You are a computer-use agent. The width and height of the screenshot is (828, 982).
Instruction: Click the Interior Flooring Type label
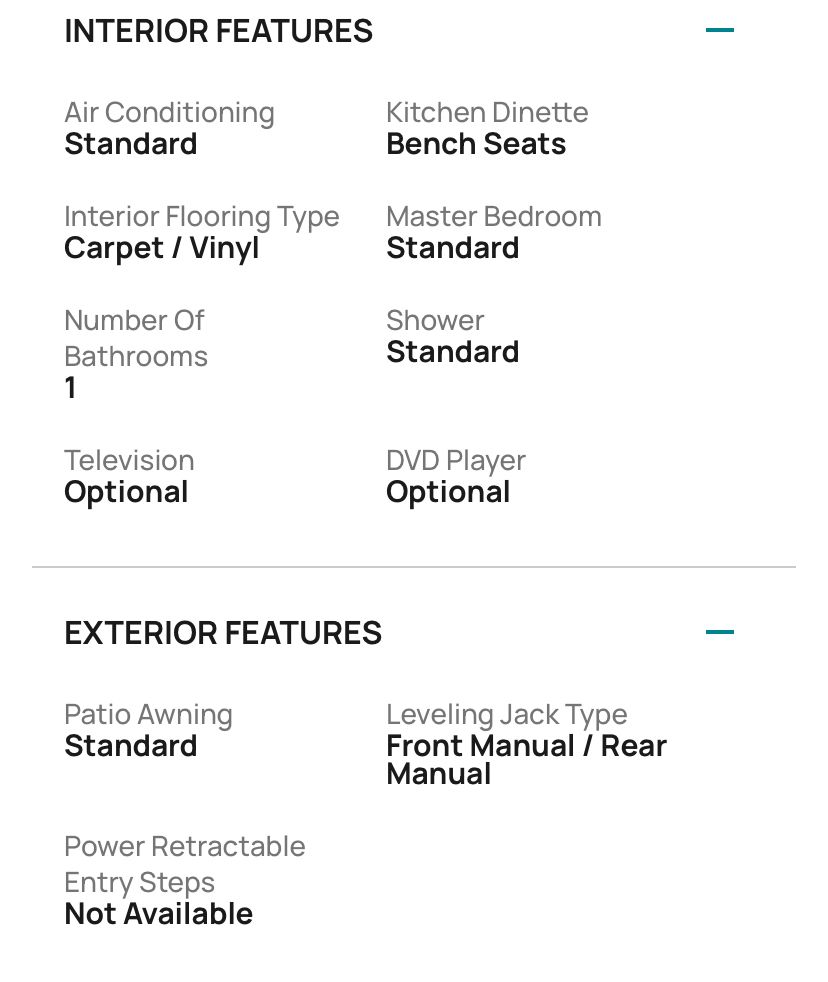tap(202, 217)
